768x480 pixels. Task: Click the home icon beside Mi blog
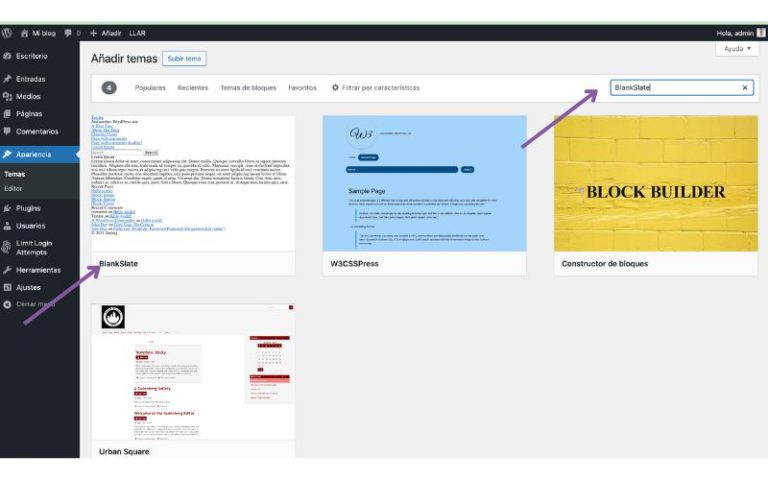(24, 33)
